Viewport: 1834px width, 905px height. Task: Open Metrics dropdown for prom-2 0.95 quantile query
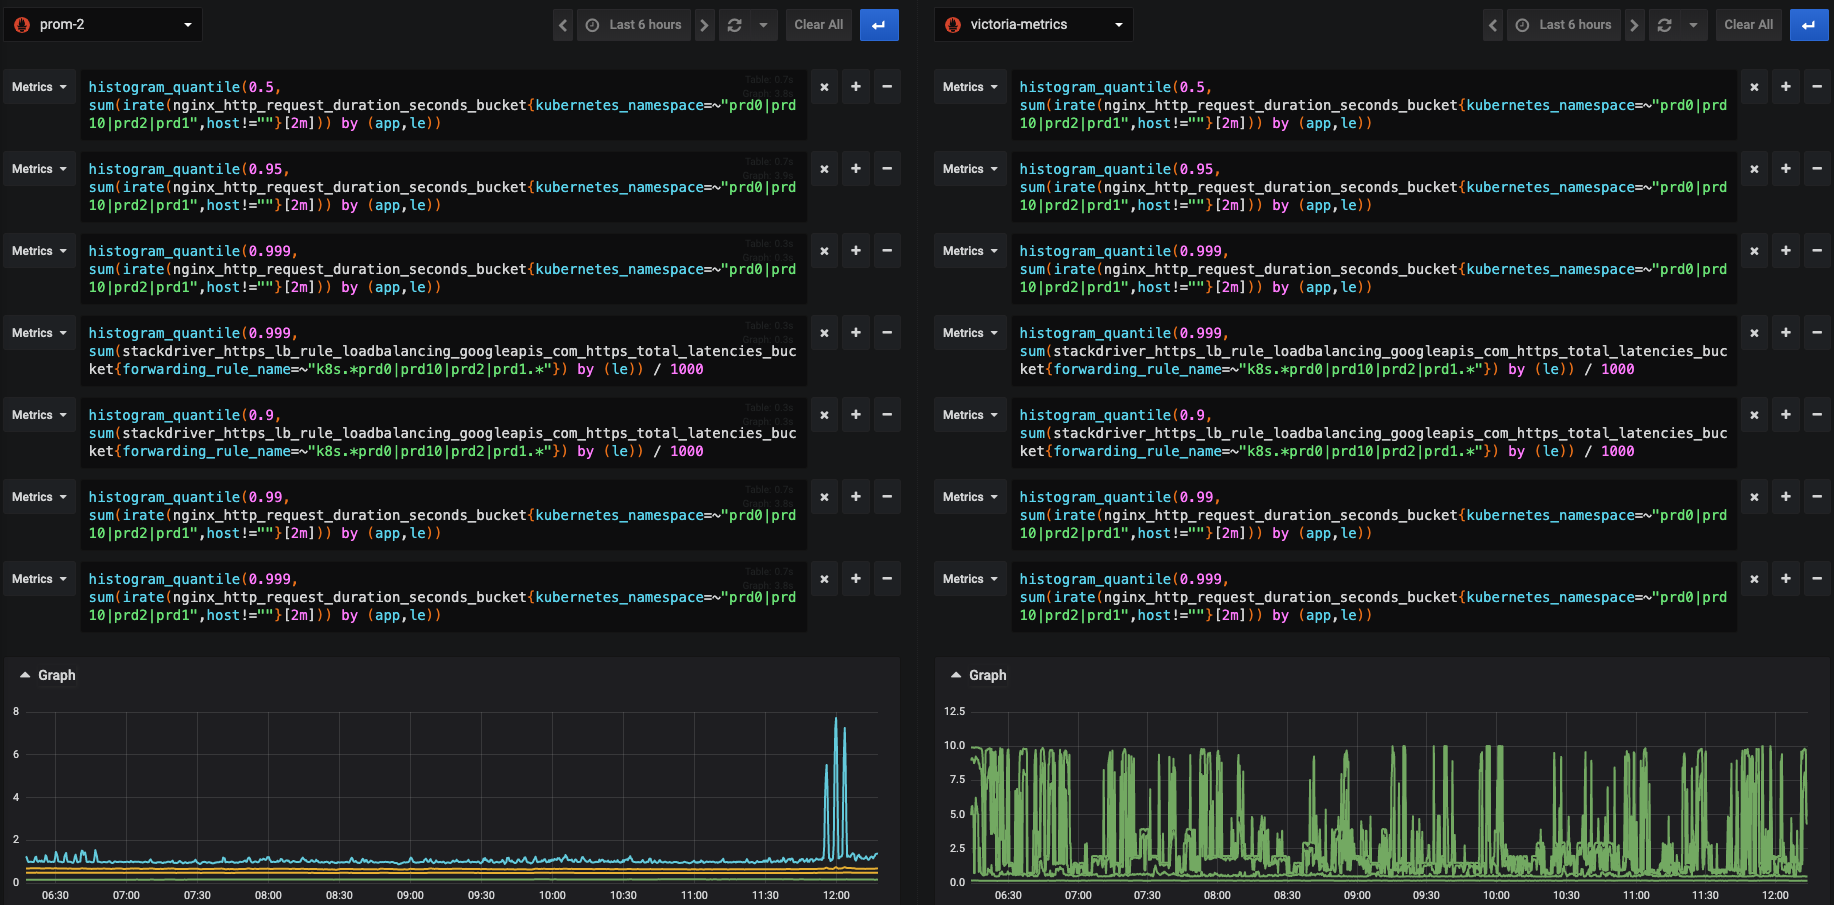tap(40, 169)
